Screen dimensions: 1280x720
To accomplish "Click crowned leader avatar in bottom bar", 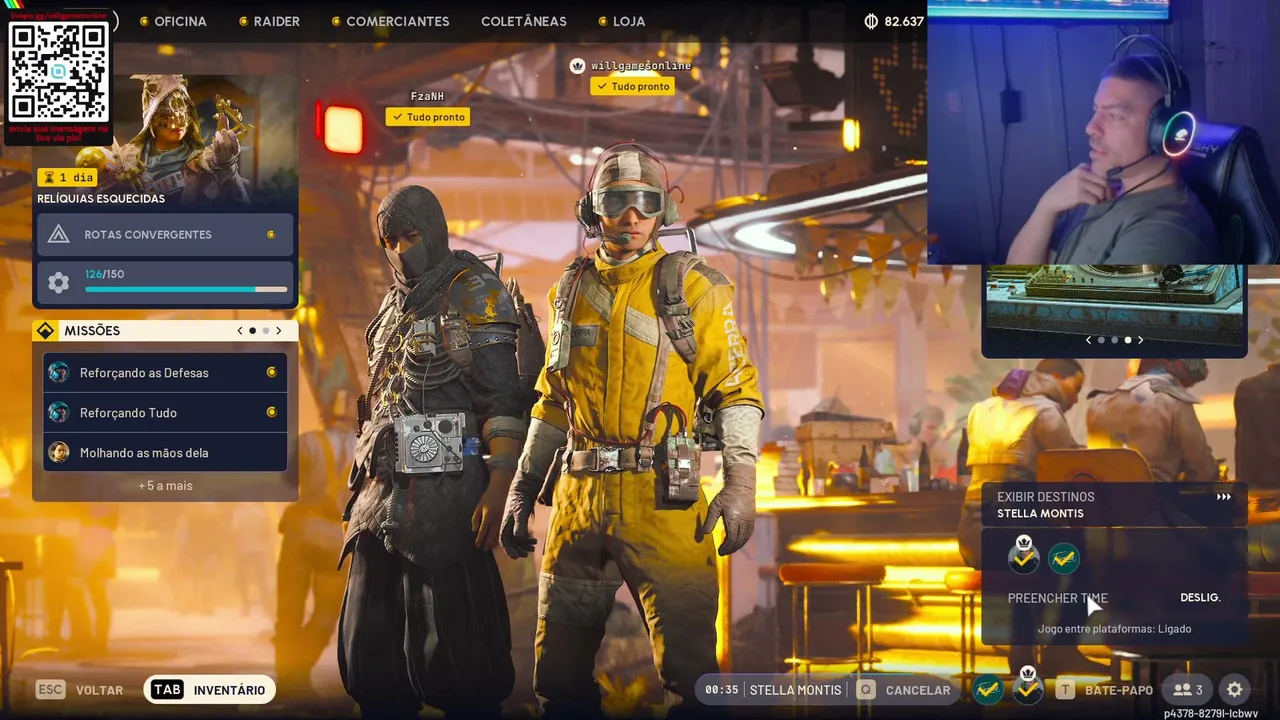I will 1028,688.
